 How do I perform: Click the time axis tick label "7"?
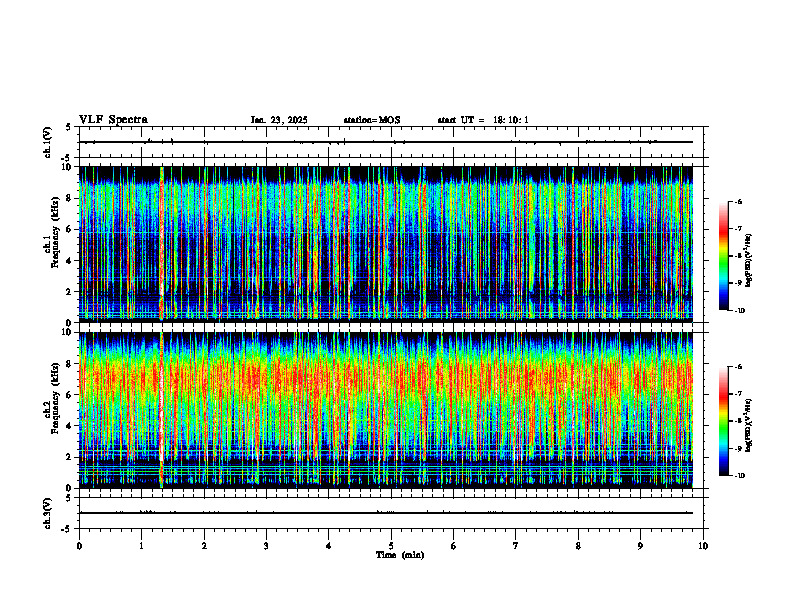click(516, 546)
